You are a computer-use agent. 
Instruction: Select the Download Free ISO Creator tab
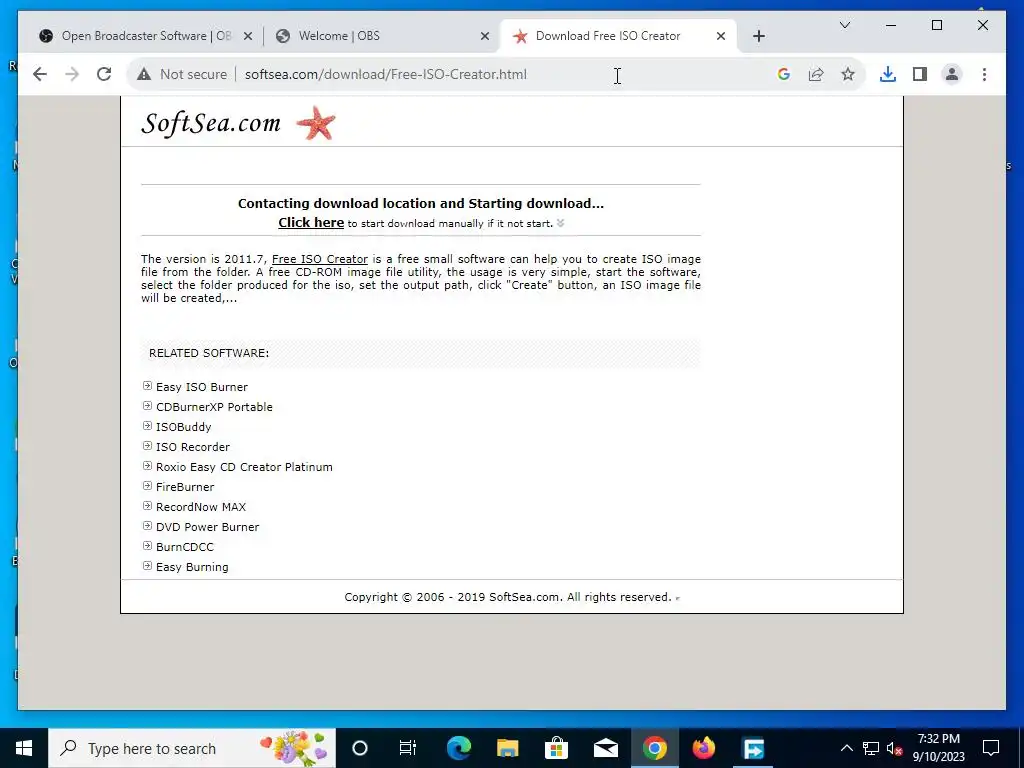click(618, 36)
